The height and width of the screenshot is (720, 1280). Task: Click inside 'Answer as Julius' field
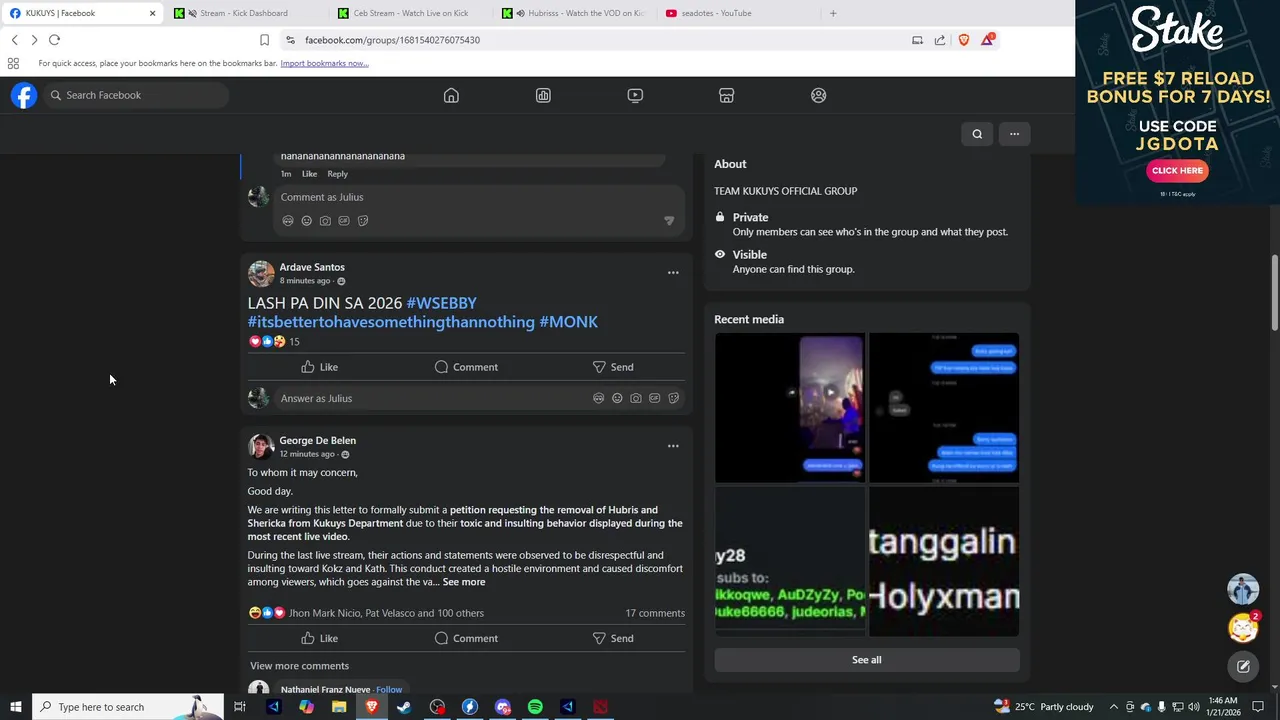(430, 398)
